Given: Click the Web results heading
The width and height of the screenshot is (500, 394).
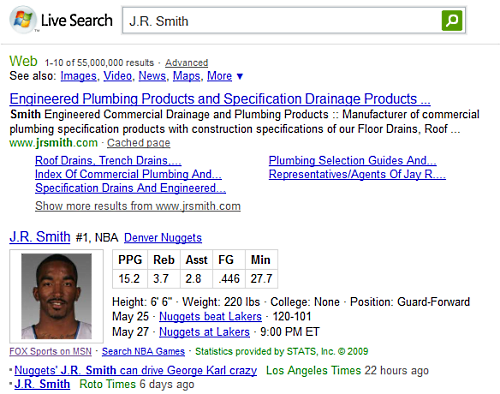Looking at the screenshot, I should click(23, 61).
